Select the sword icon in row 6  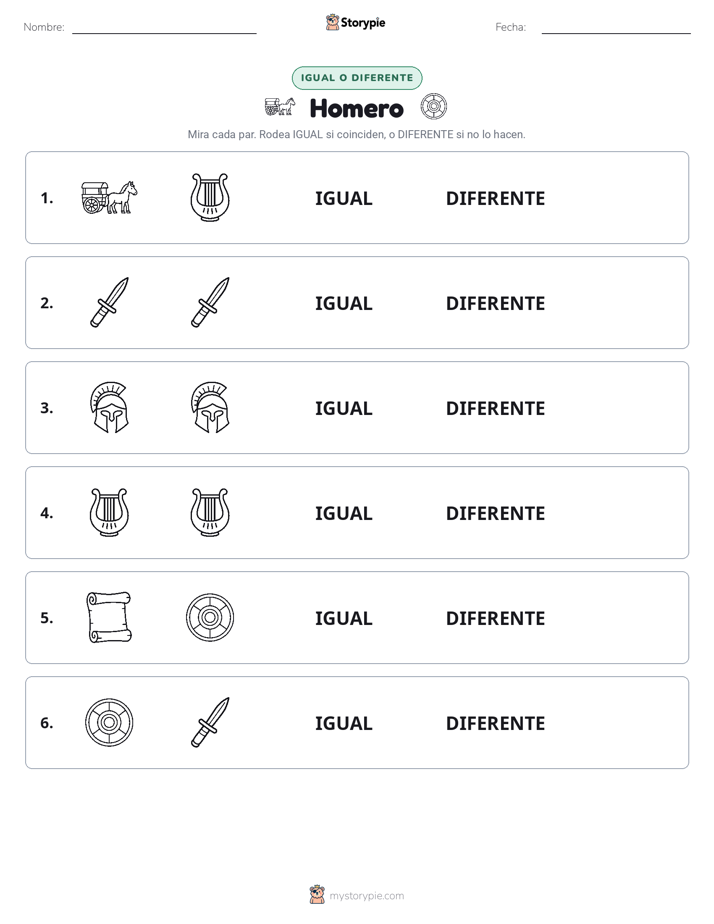[210, 722]
